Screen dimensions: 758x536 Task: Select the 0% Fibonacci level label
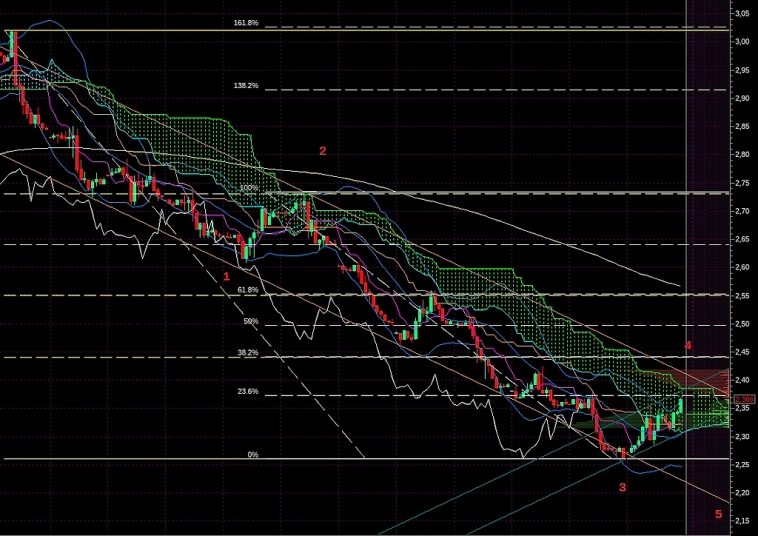[253, 455]
